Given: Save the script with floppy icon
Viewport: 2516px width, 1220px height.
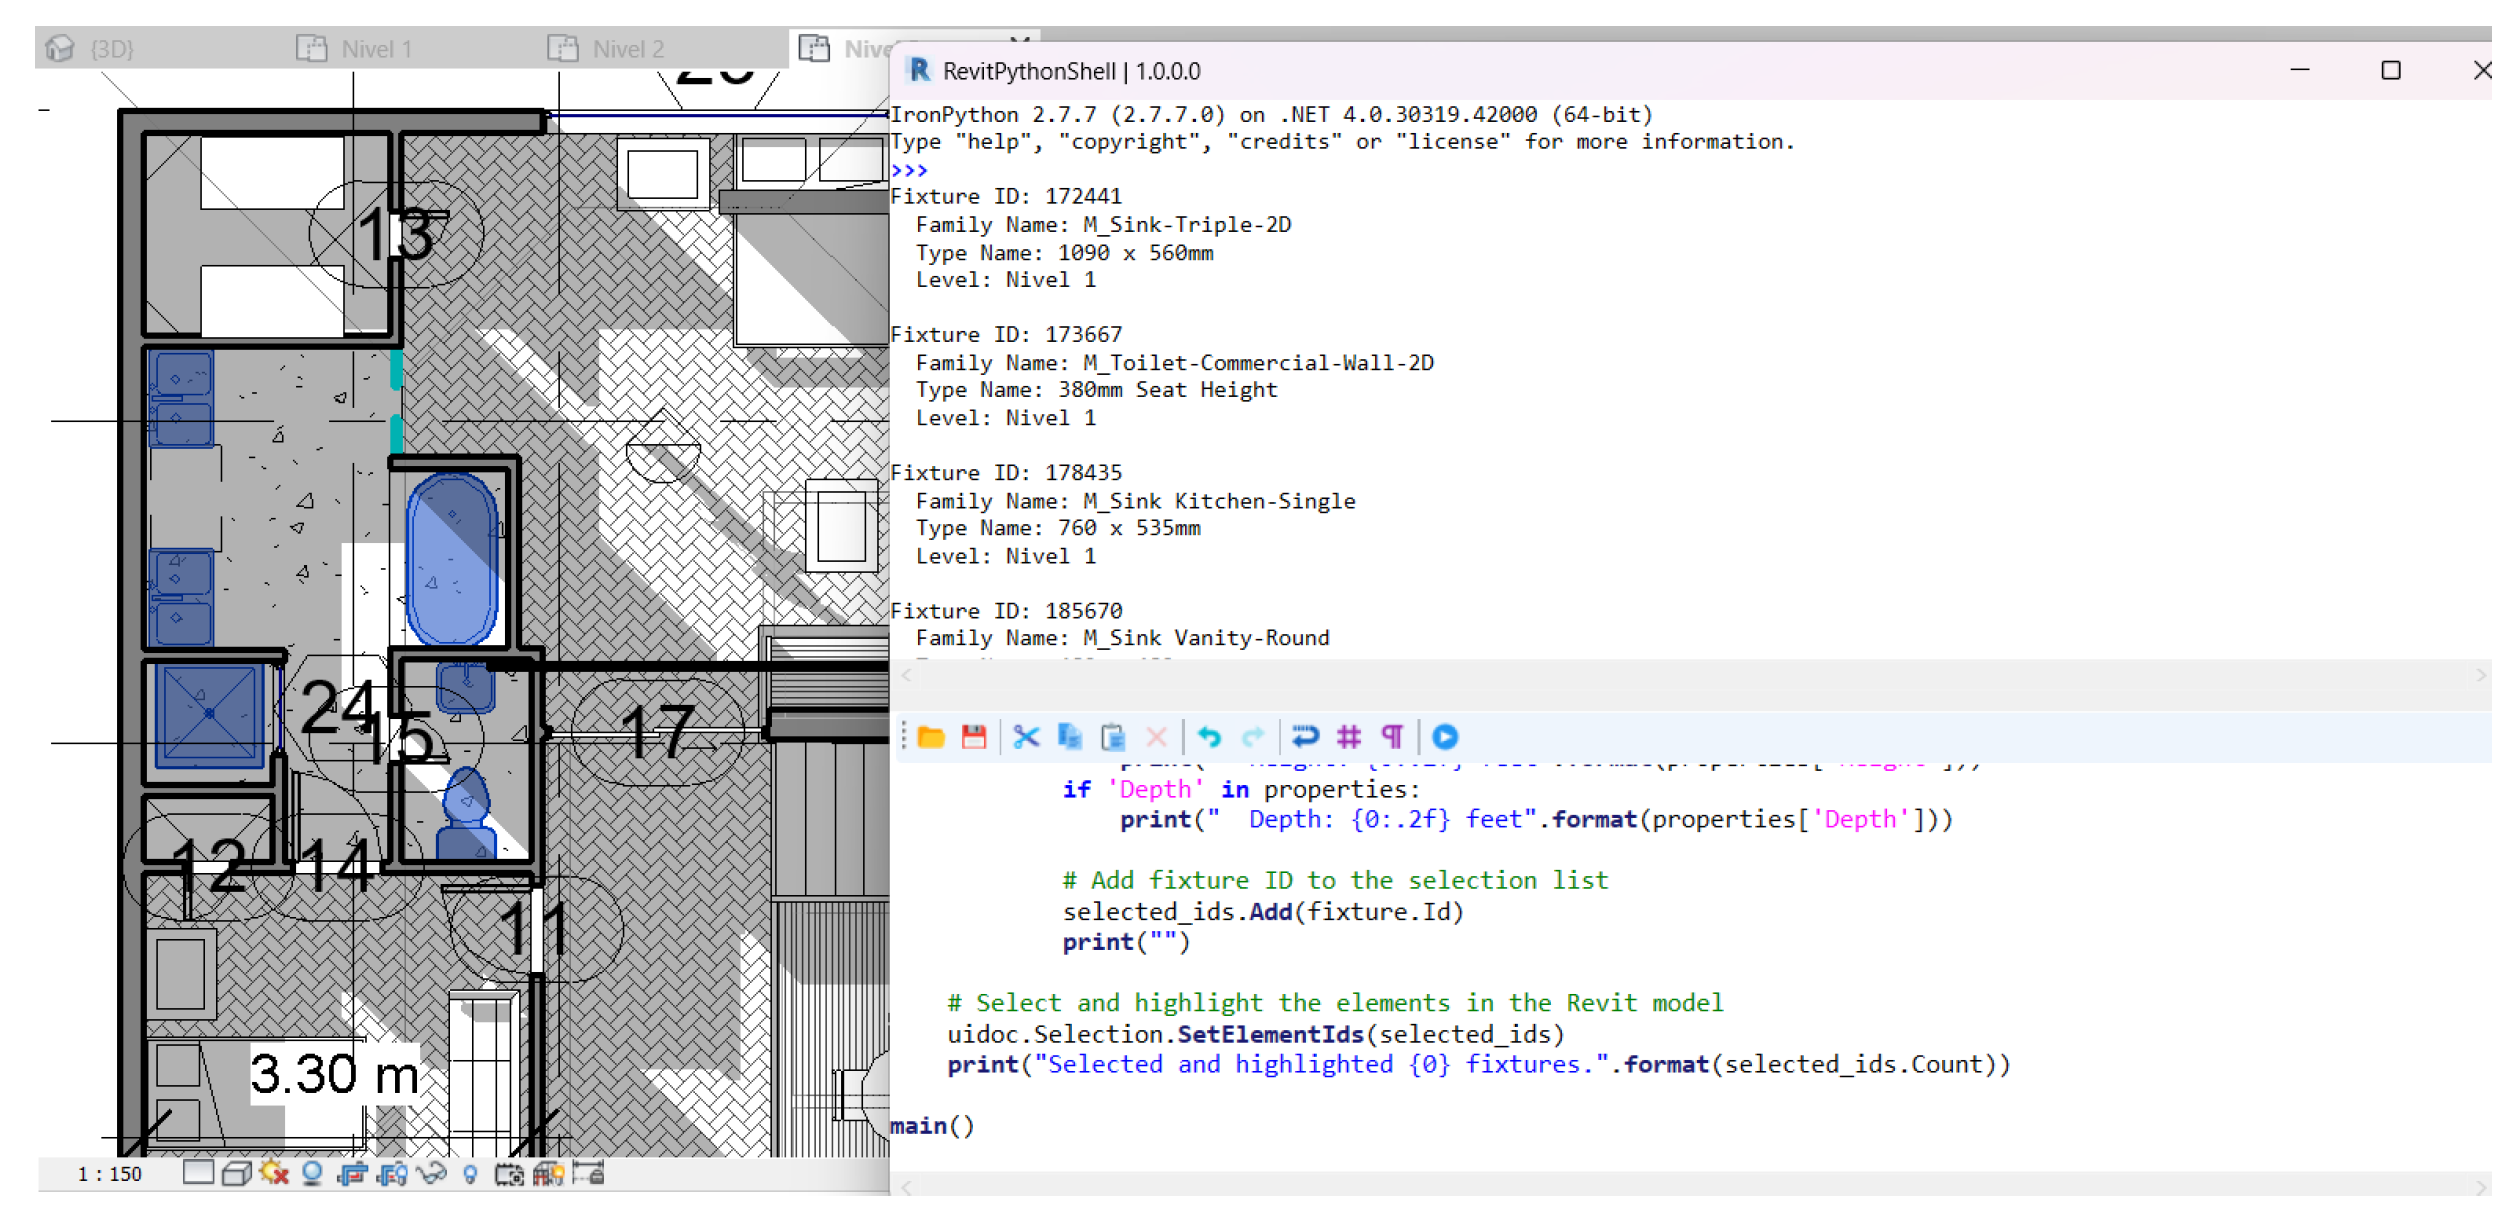Looking at the screenshot, I should pyautogui.click(x=973, y=738).
